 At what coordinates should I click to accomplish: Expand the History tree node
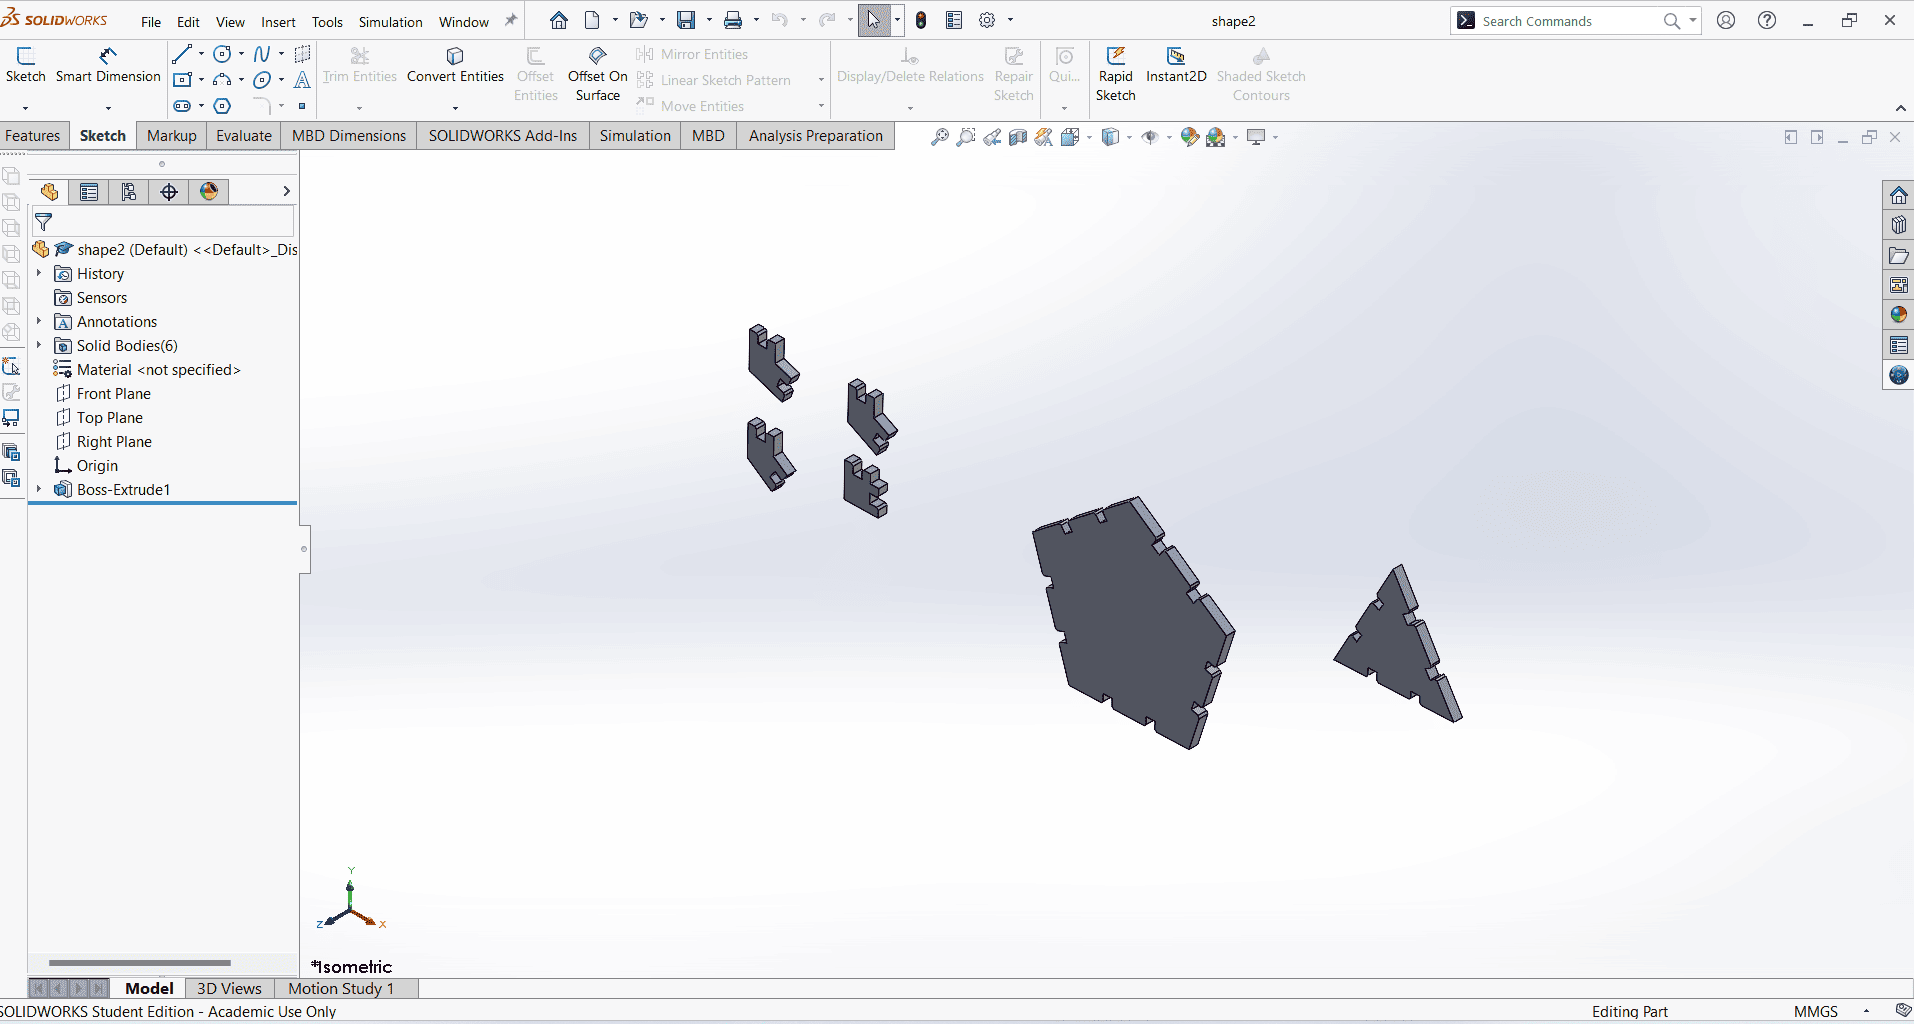point(39,273)
